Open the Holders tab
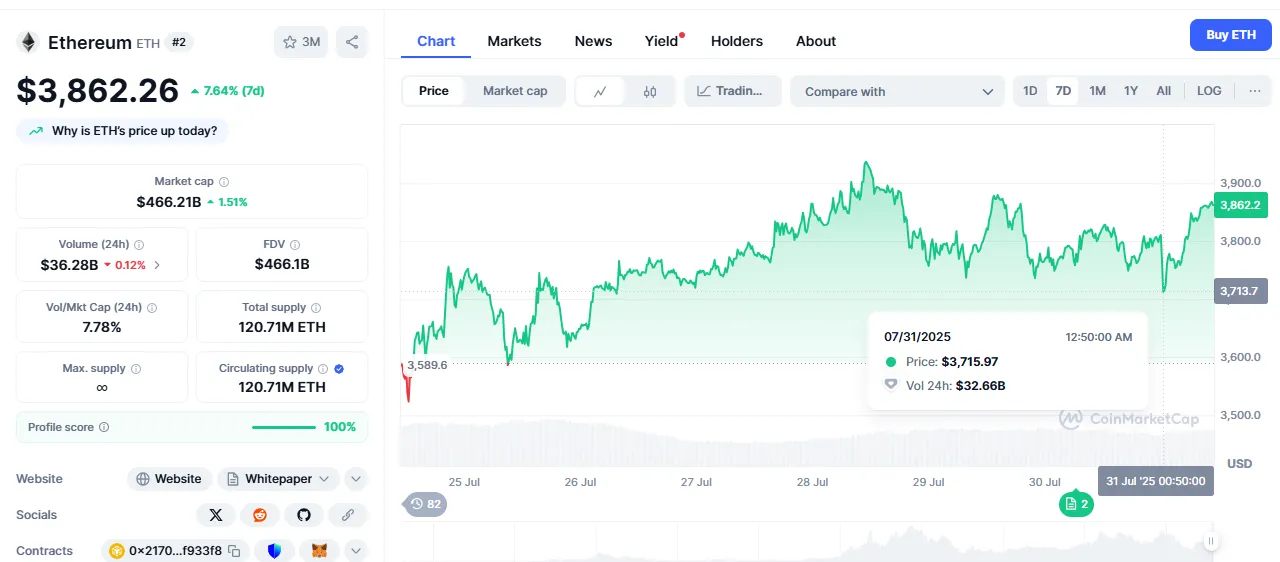Viewport: 1280px width, 562px height. click(736, 41)
